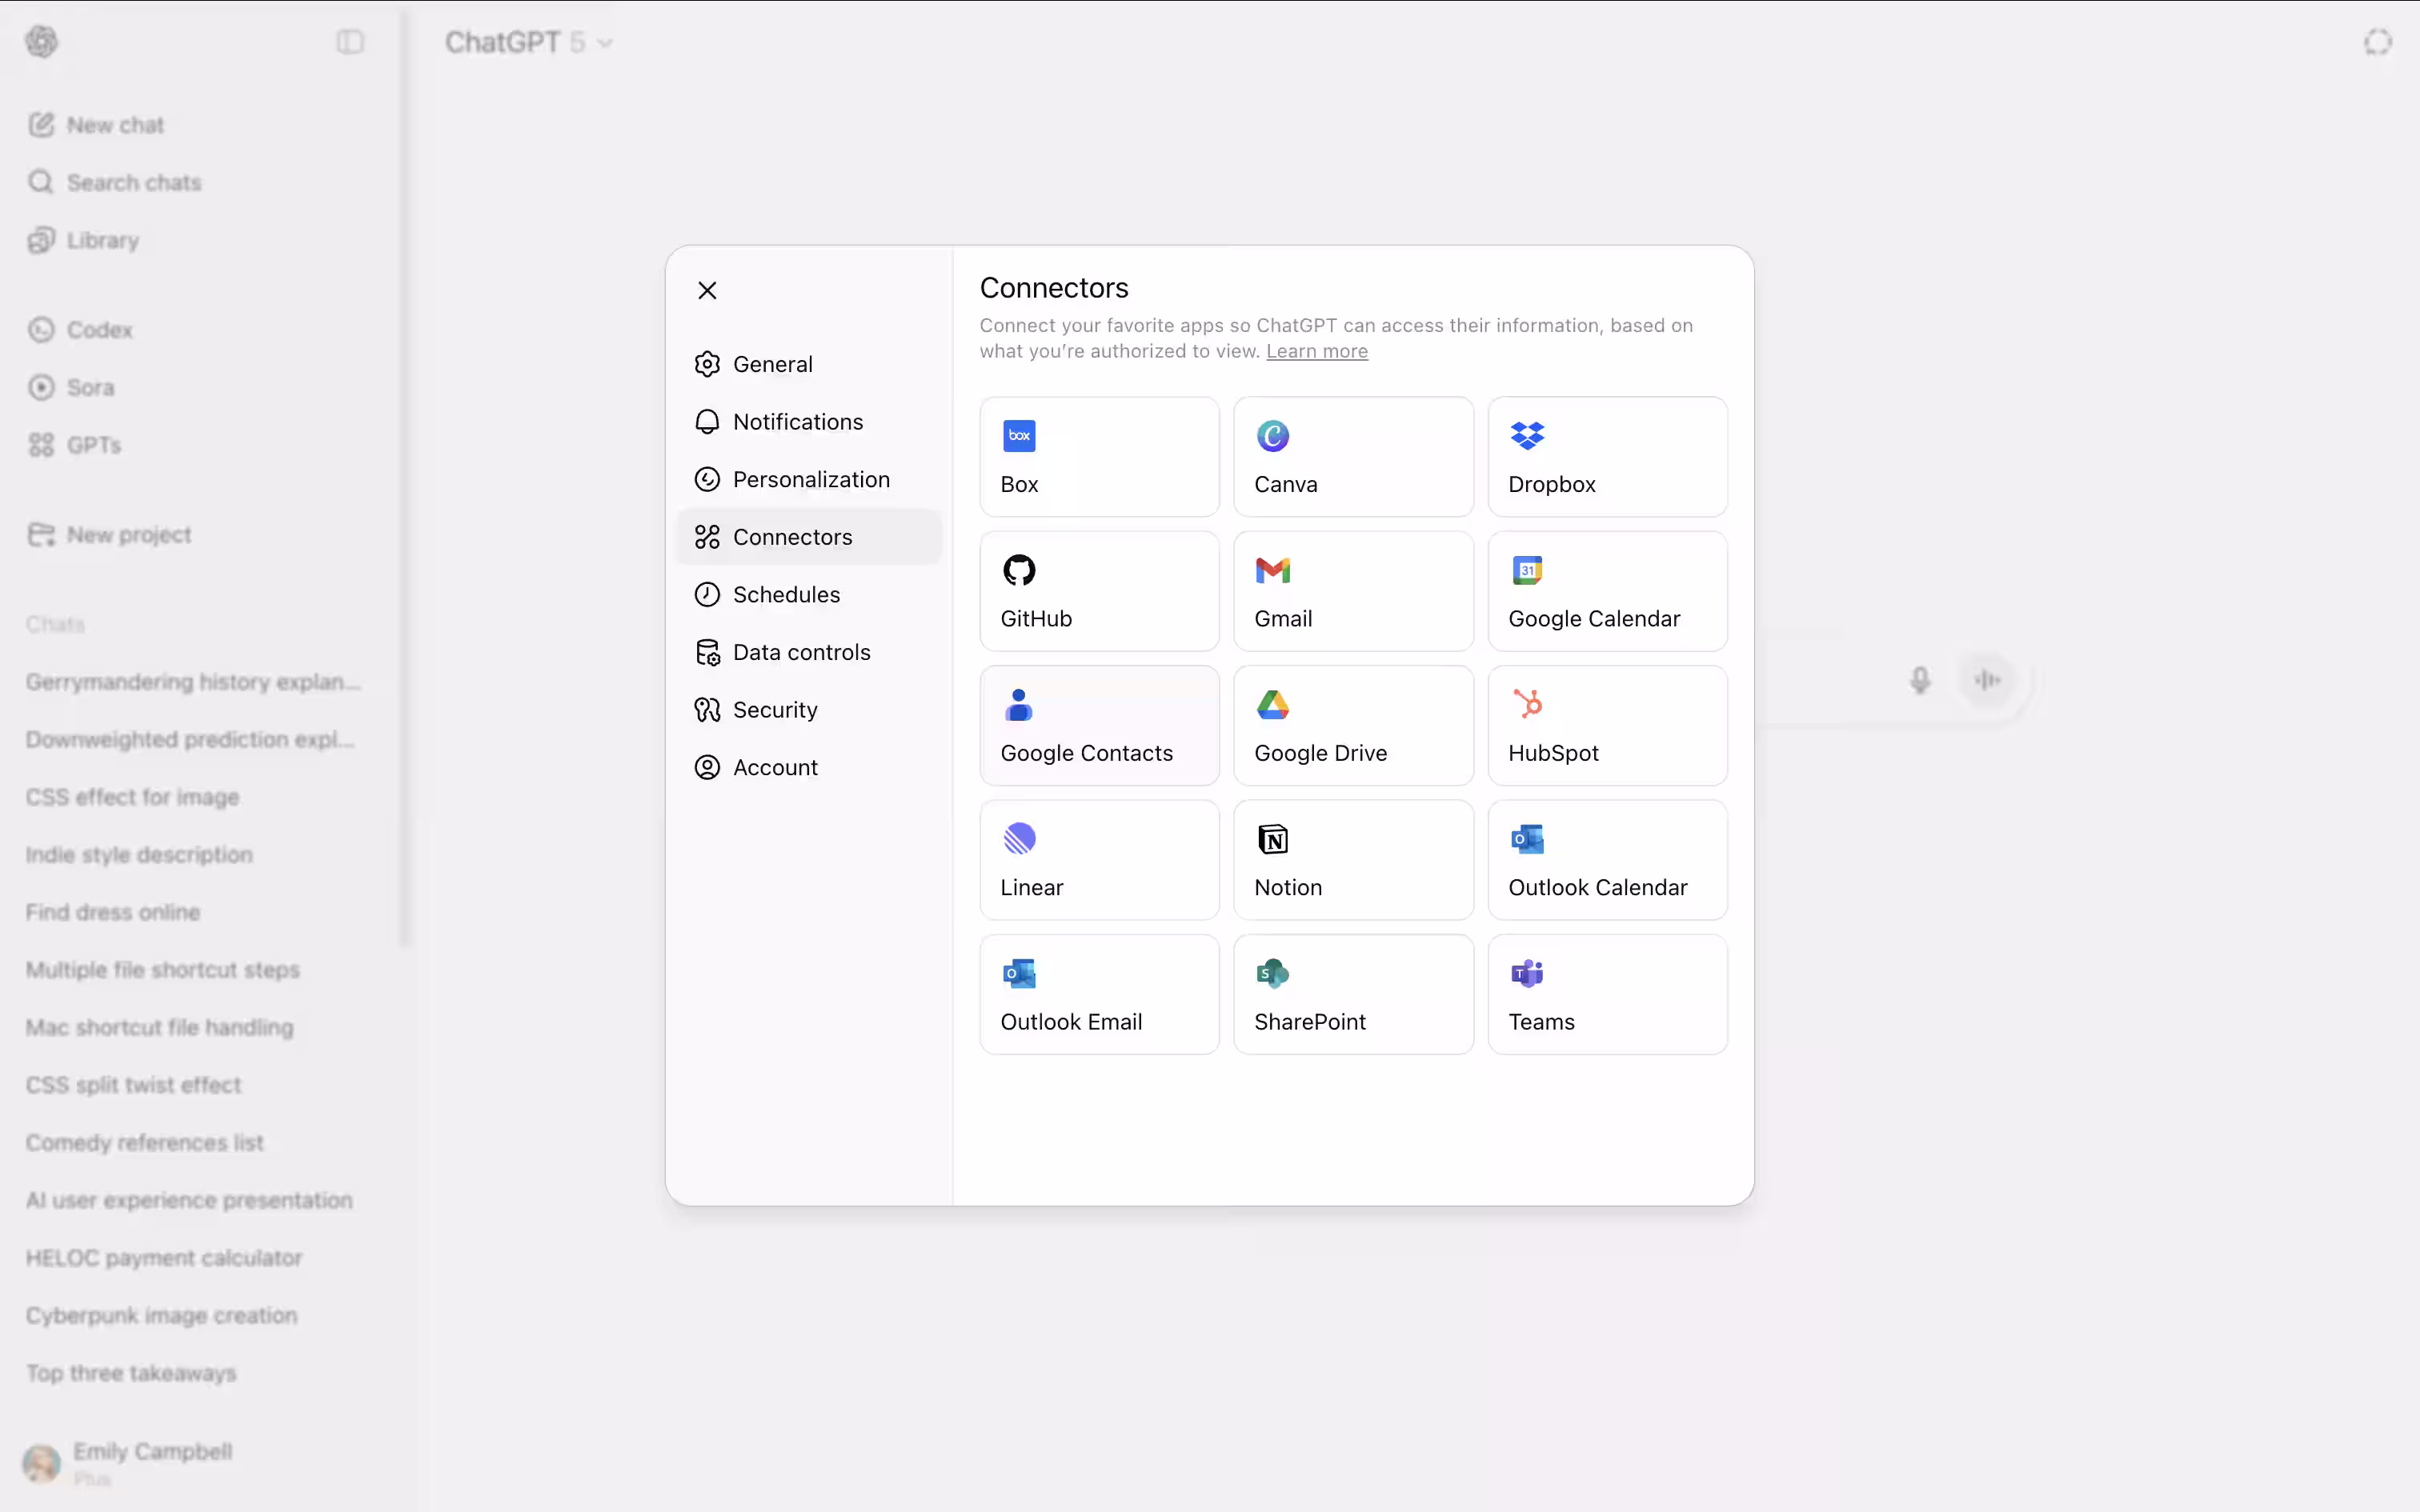Screen dimensions: 2420x1512
Task: Open chat 'Downweighted prediction expl...'
Action: pos(190,739)
